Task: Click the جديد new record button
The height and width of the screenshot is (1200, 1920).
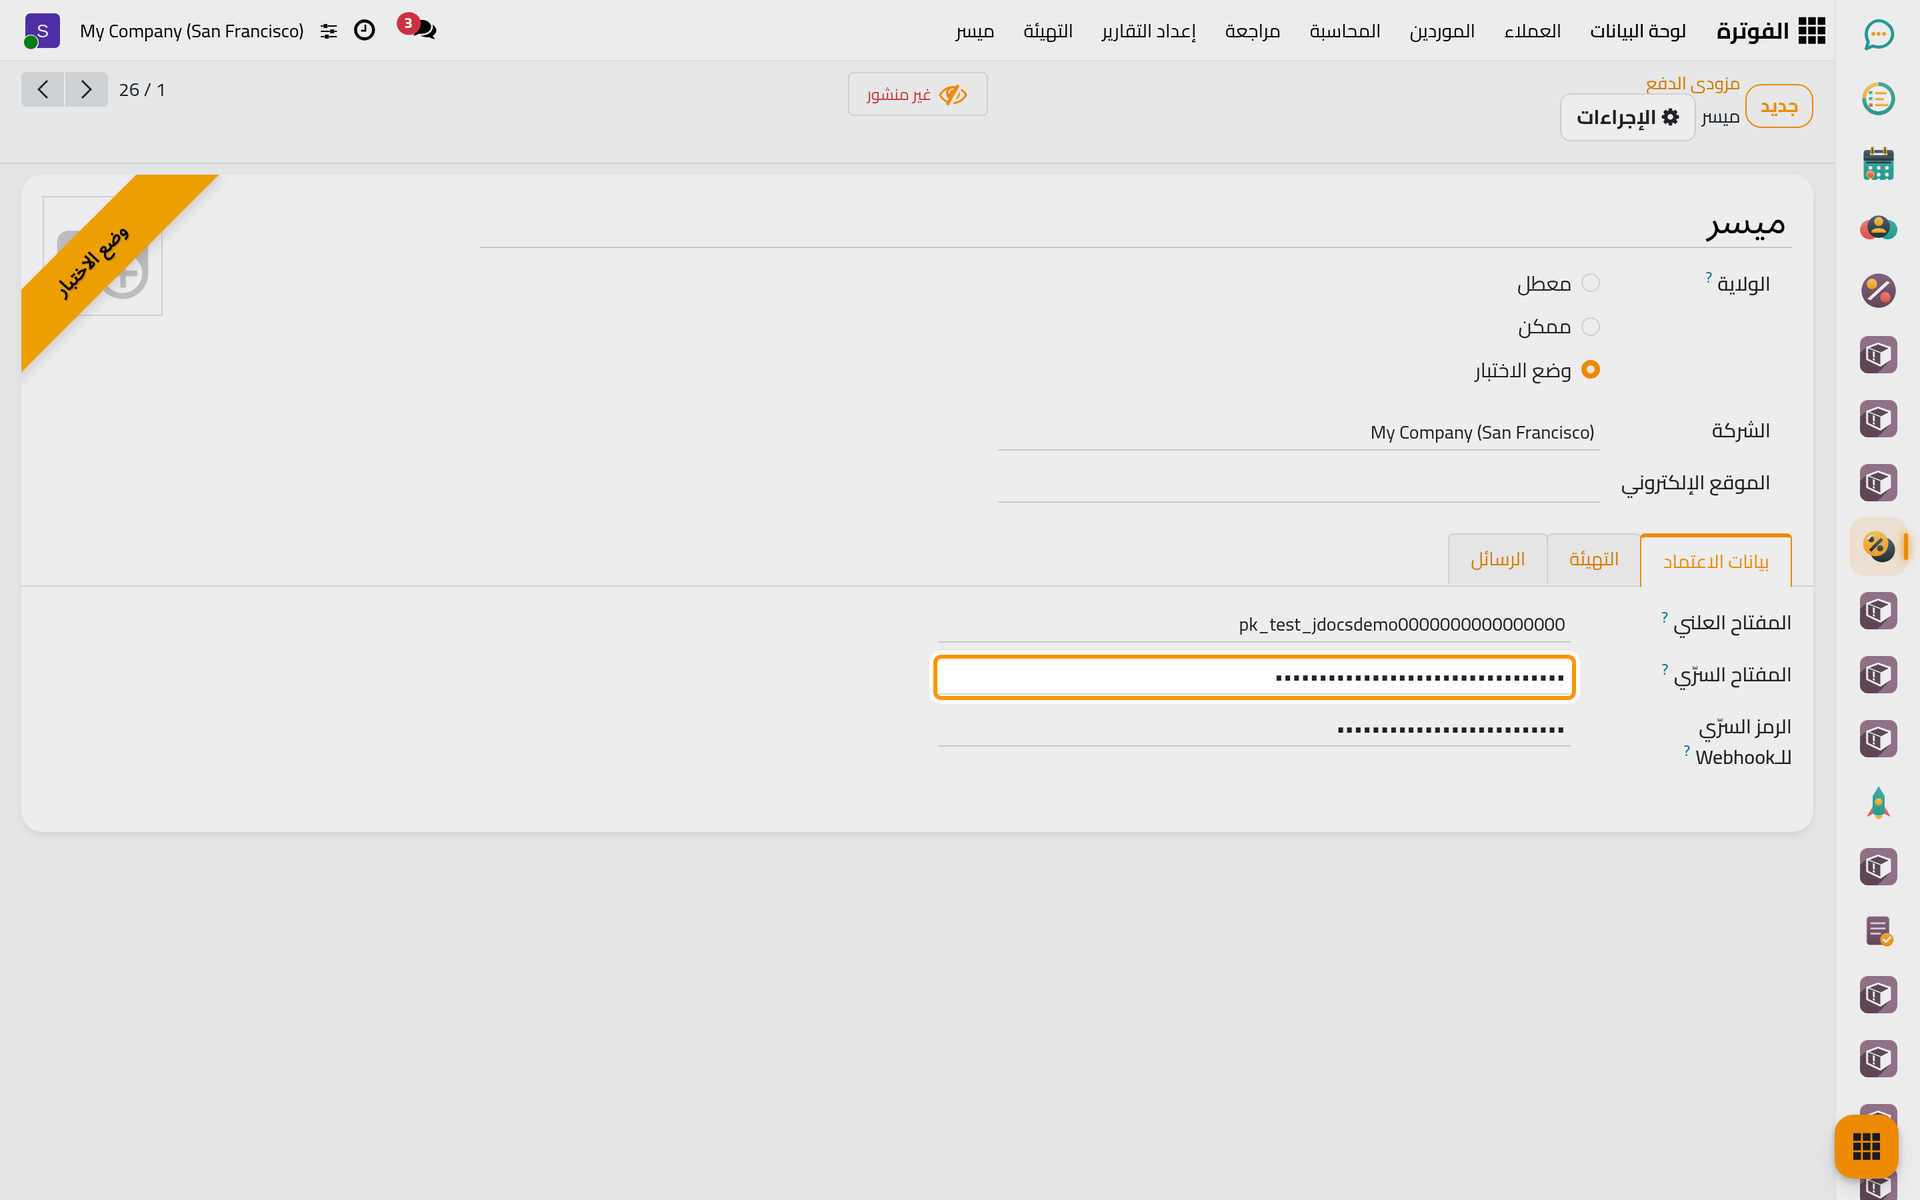Action: click(x=1779, y=106)
